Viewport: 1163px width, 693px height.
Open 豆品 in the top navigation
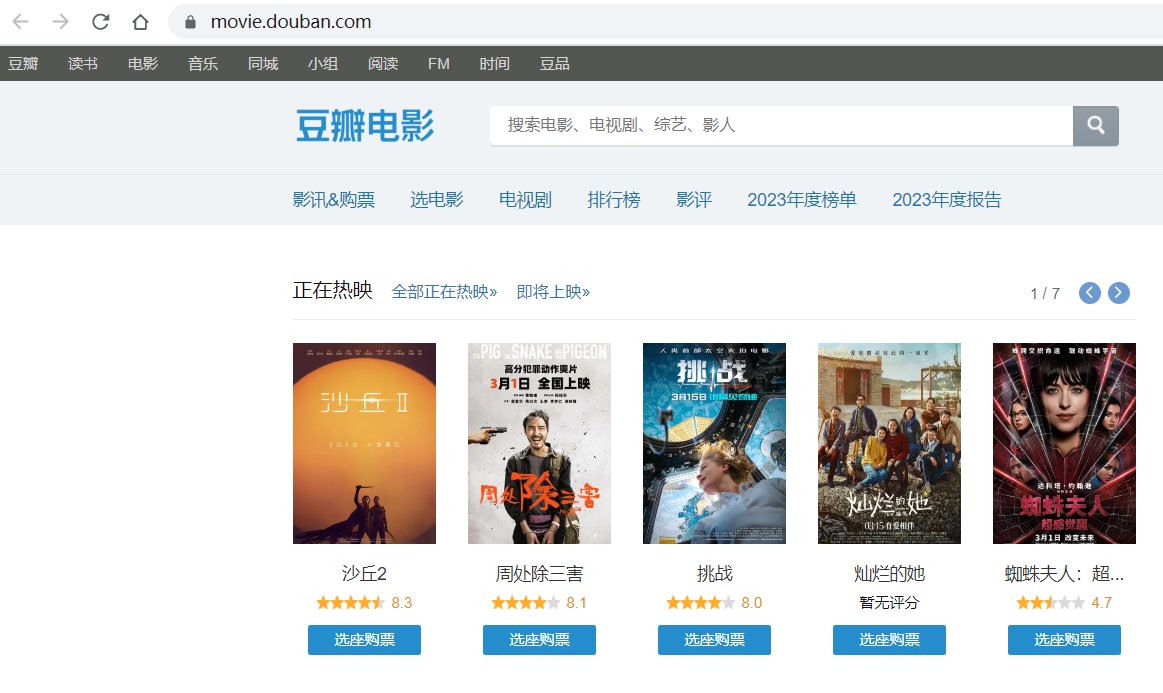click(x=555, y=64)
